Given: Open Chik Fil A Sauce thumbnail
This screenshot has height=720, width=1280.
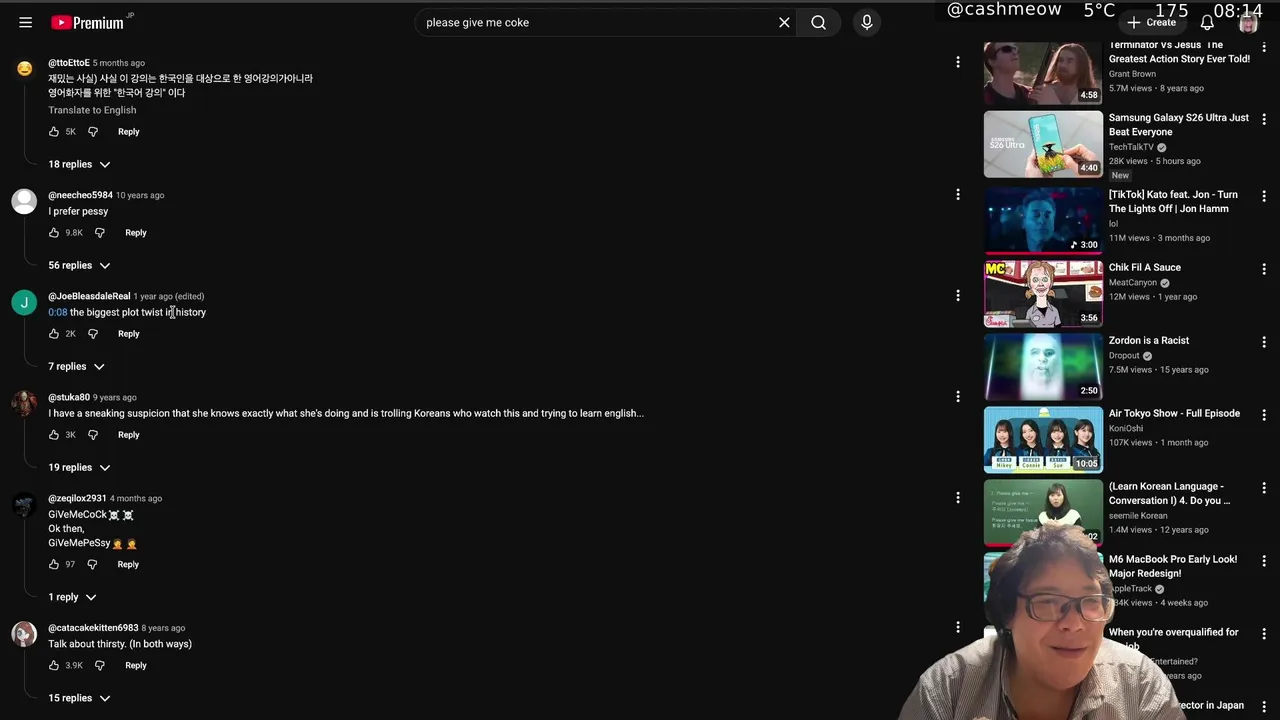Looking at the screenshot, I should (1043, 294).
